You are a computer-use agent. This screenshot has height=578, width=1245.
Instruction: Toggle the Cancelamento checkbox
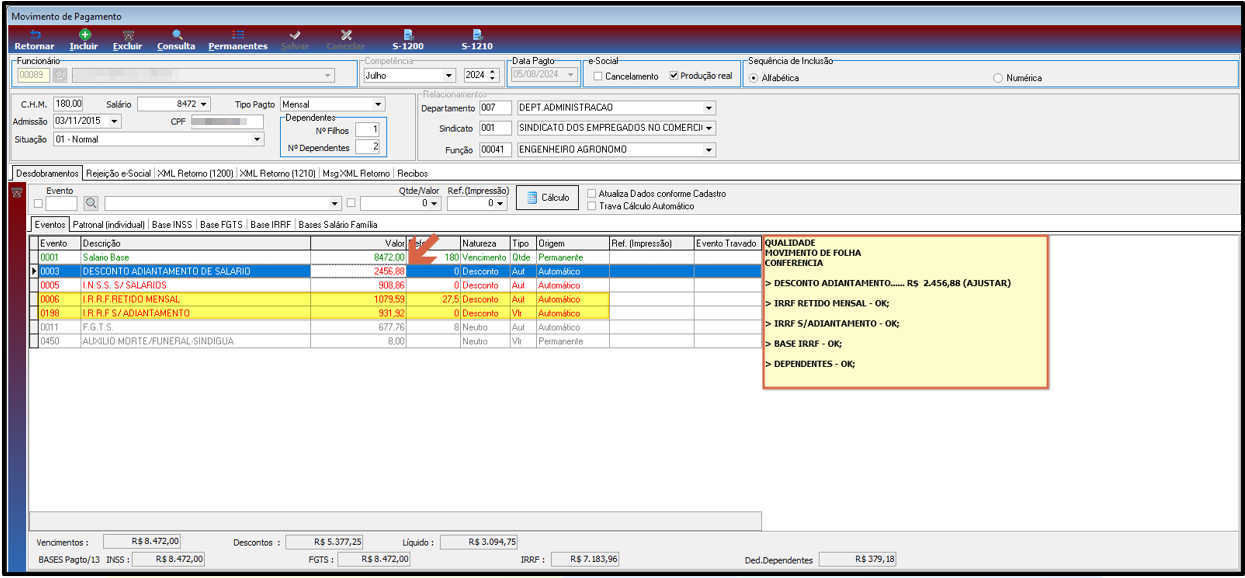tap(598, 76)
